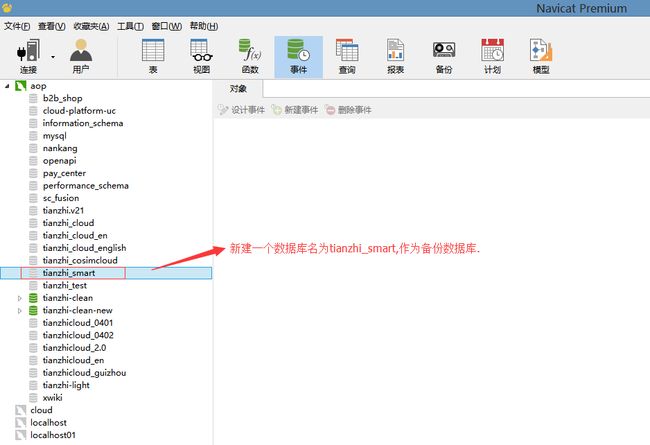Select the View (视图) glasses icon
The height and width of the screenshot is (445, 650).
coord(201,56)
